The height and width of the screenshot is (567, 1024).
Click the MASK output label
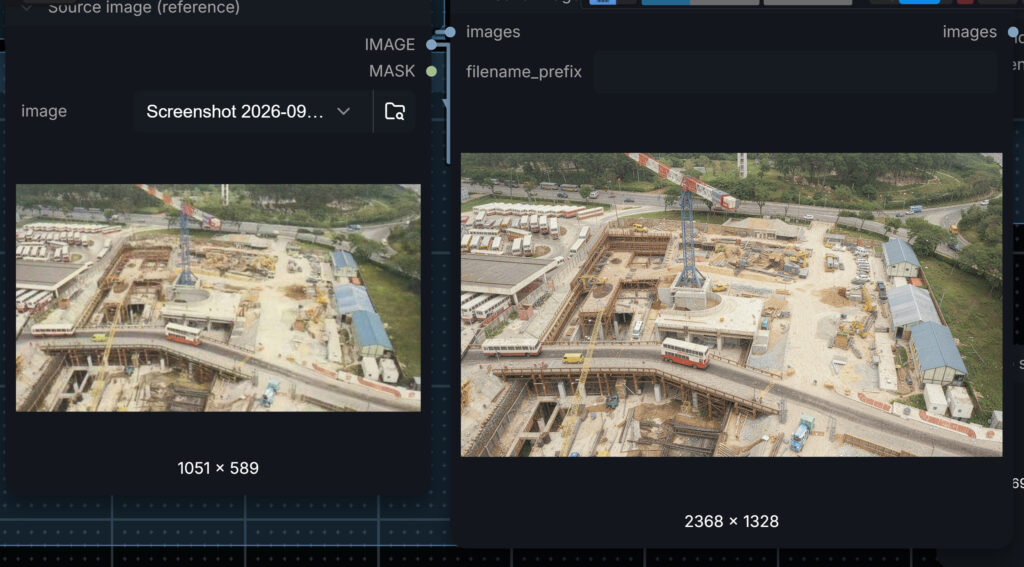coord(392,71)
